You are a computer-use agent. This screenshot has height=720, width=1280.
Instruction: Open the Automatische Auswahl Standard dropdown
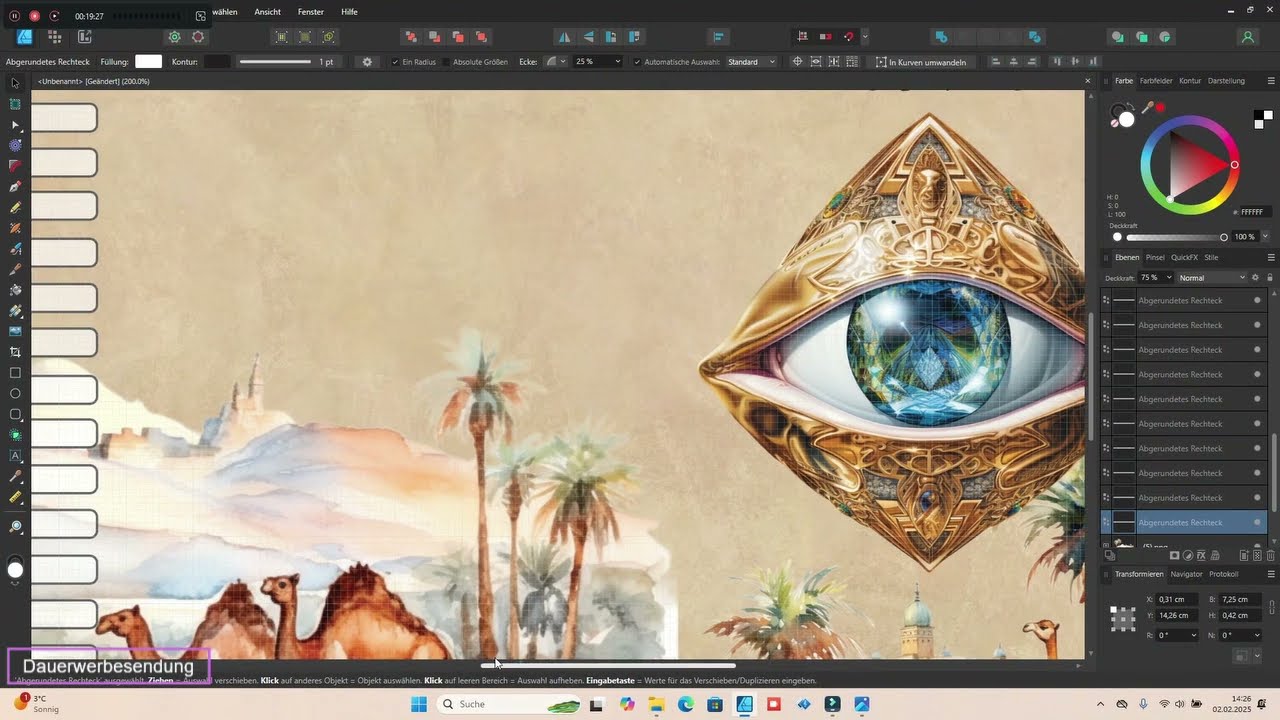[x=751, y=62]
